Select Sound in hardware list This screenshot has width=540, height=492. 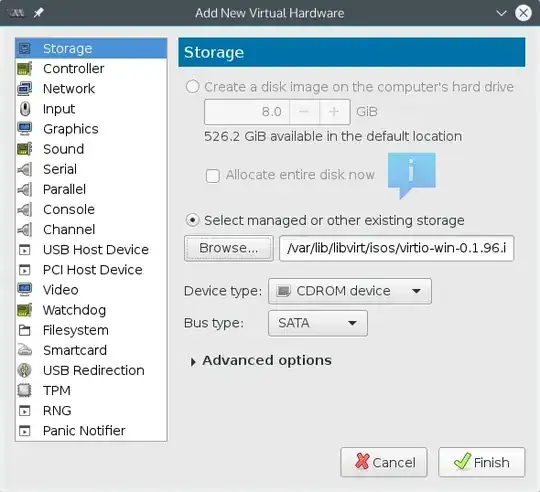click(x=91, y=149)
